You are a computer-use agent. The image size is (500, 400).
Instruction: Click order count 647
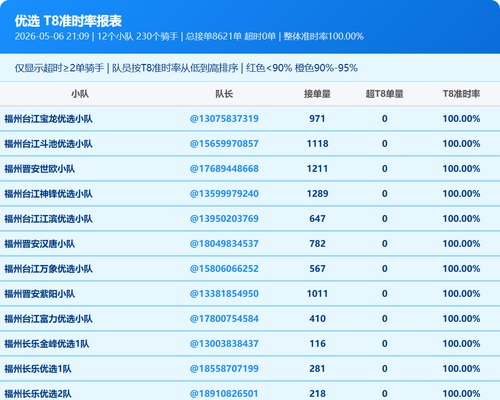pos(317,219)
